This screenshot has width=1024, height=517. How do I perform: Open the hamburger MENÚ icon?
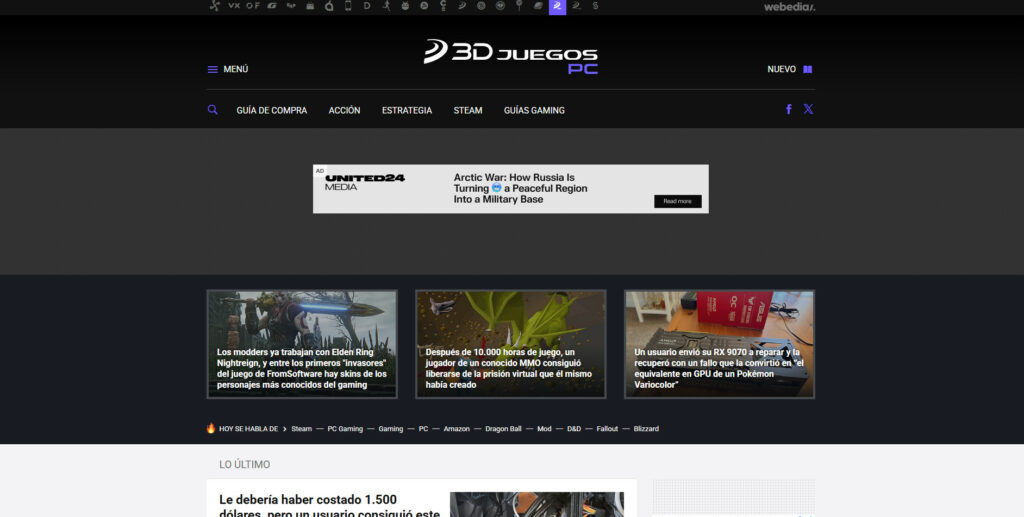[212, 69]
